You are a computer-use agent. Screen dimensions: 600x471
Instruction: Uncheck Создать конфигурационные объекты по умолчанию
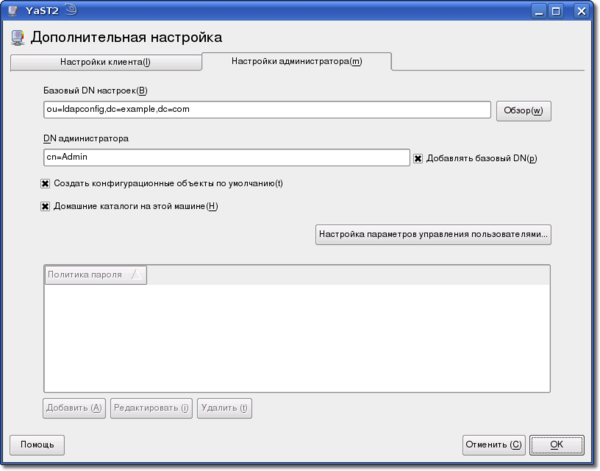[46, 184]
